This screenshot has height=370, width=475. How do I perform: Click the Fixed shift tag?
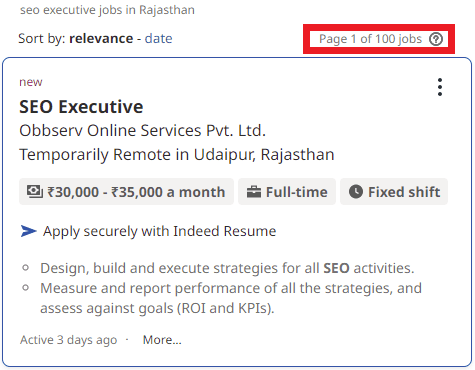point(394,192)
